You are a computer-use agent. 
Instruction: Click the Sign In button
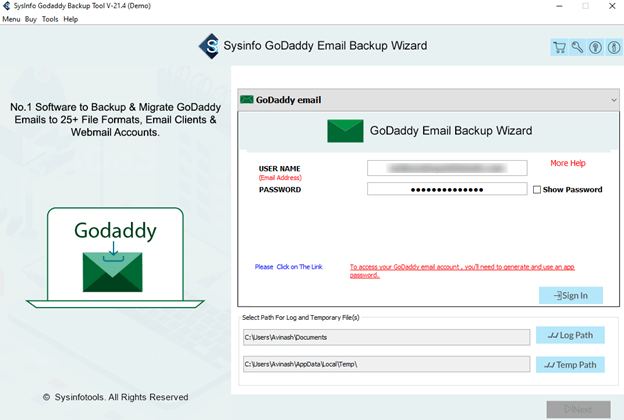pyautogui.click(x=571, y=295)
